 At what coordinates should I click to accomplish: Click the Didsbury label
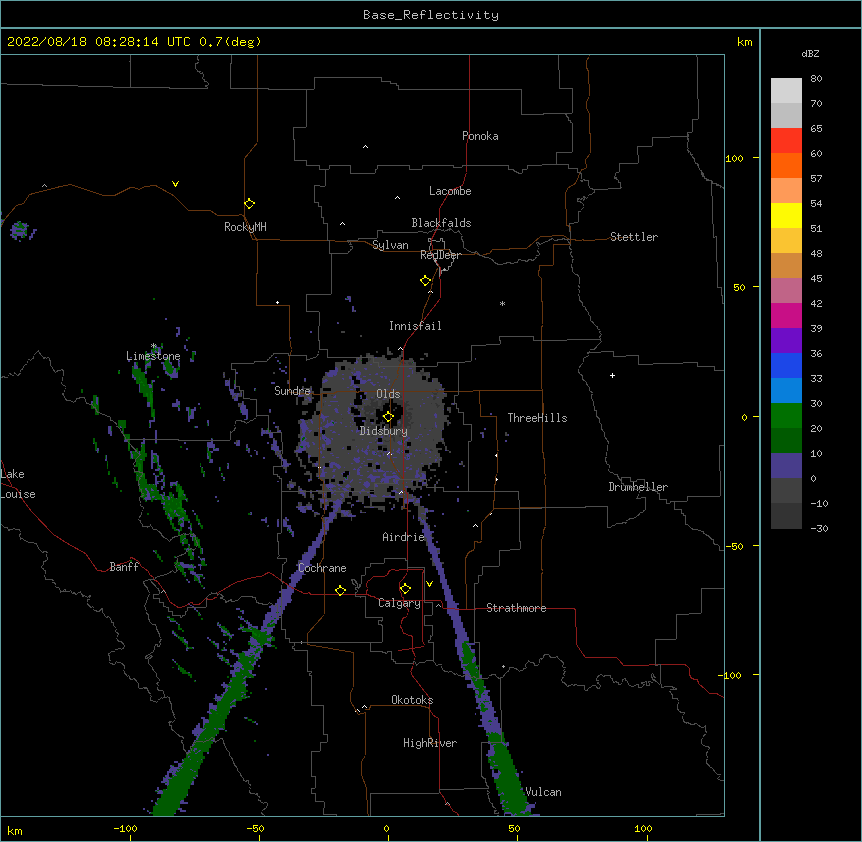(x=383, y=431)
